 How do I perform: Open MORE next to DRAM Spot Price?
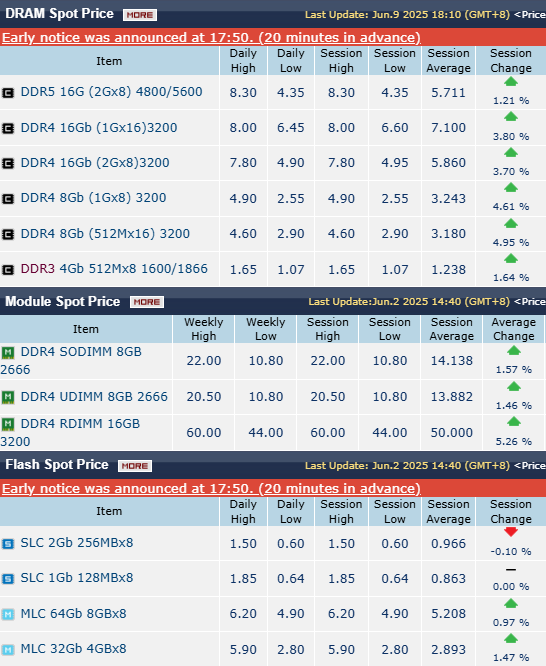(140, 15)
